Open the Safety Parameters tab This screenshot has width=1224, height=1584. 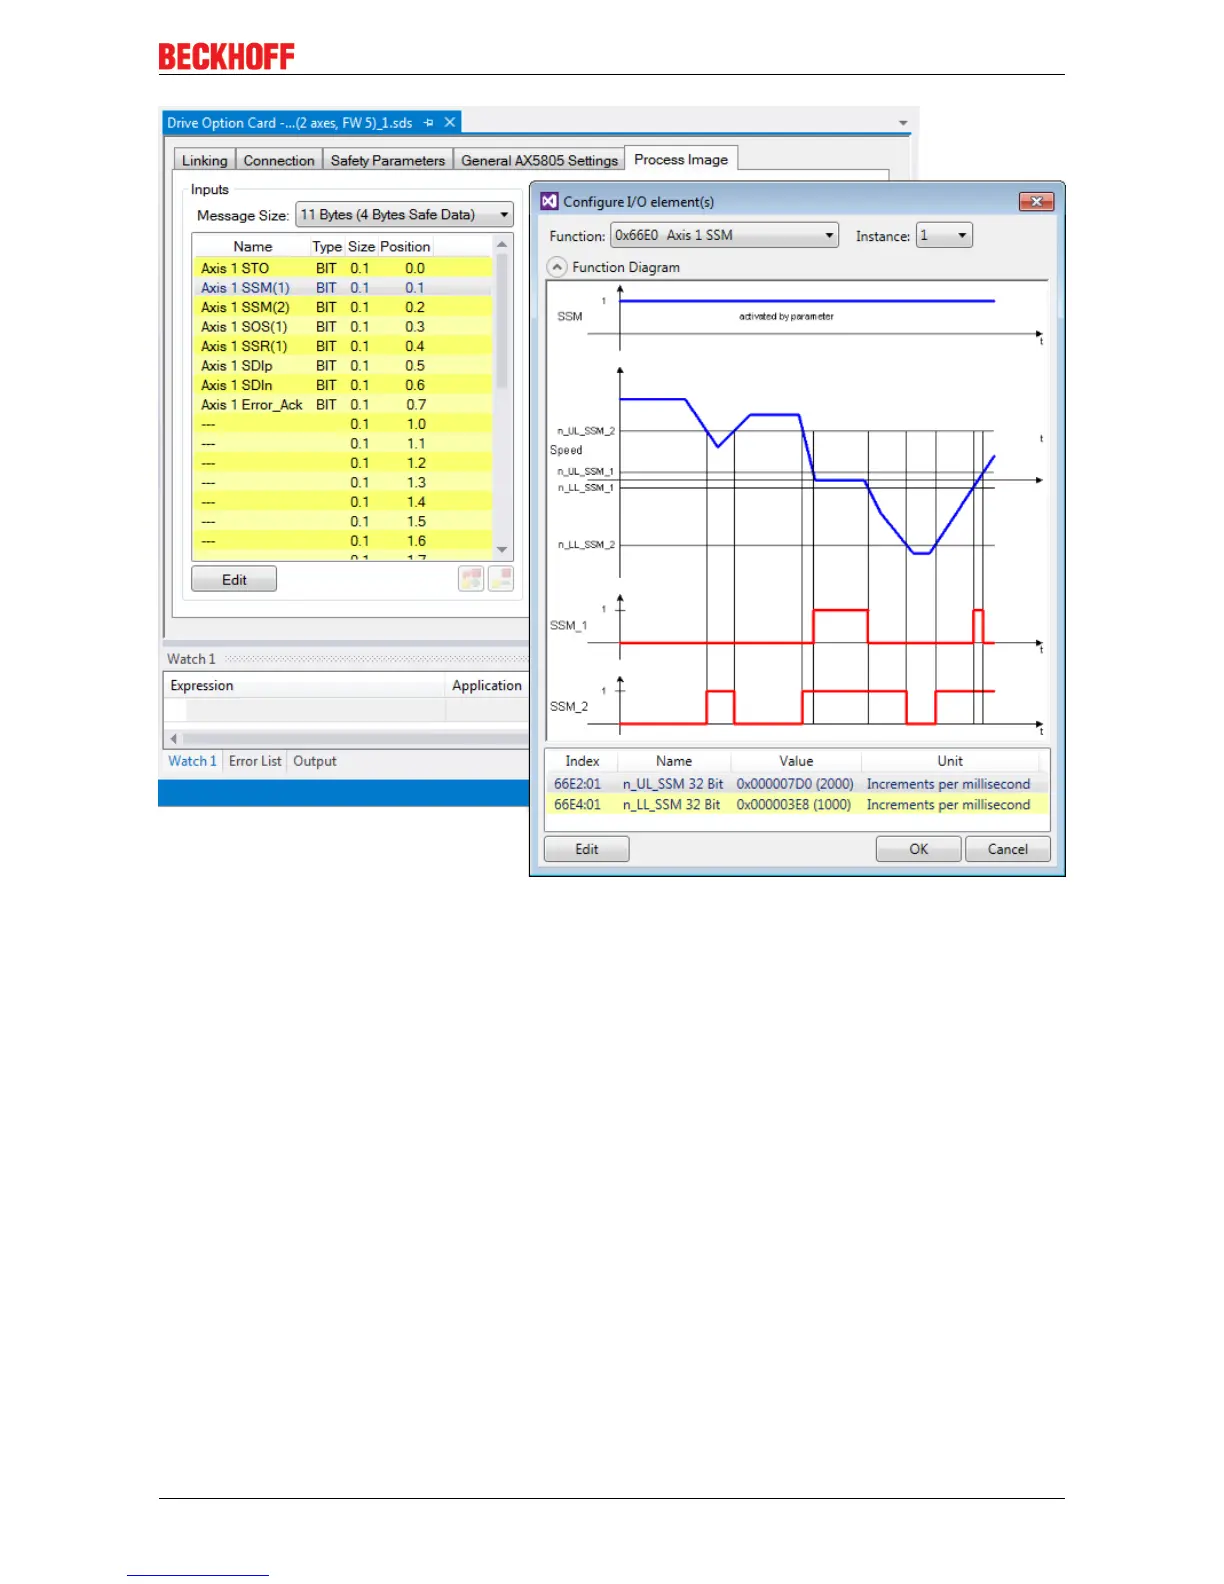click(x=388, y=160)
